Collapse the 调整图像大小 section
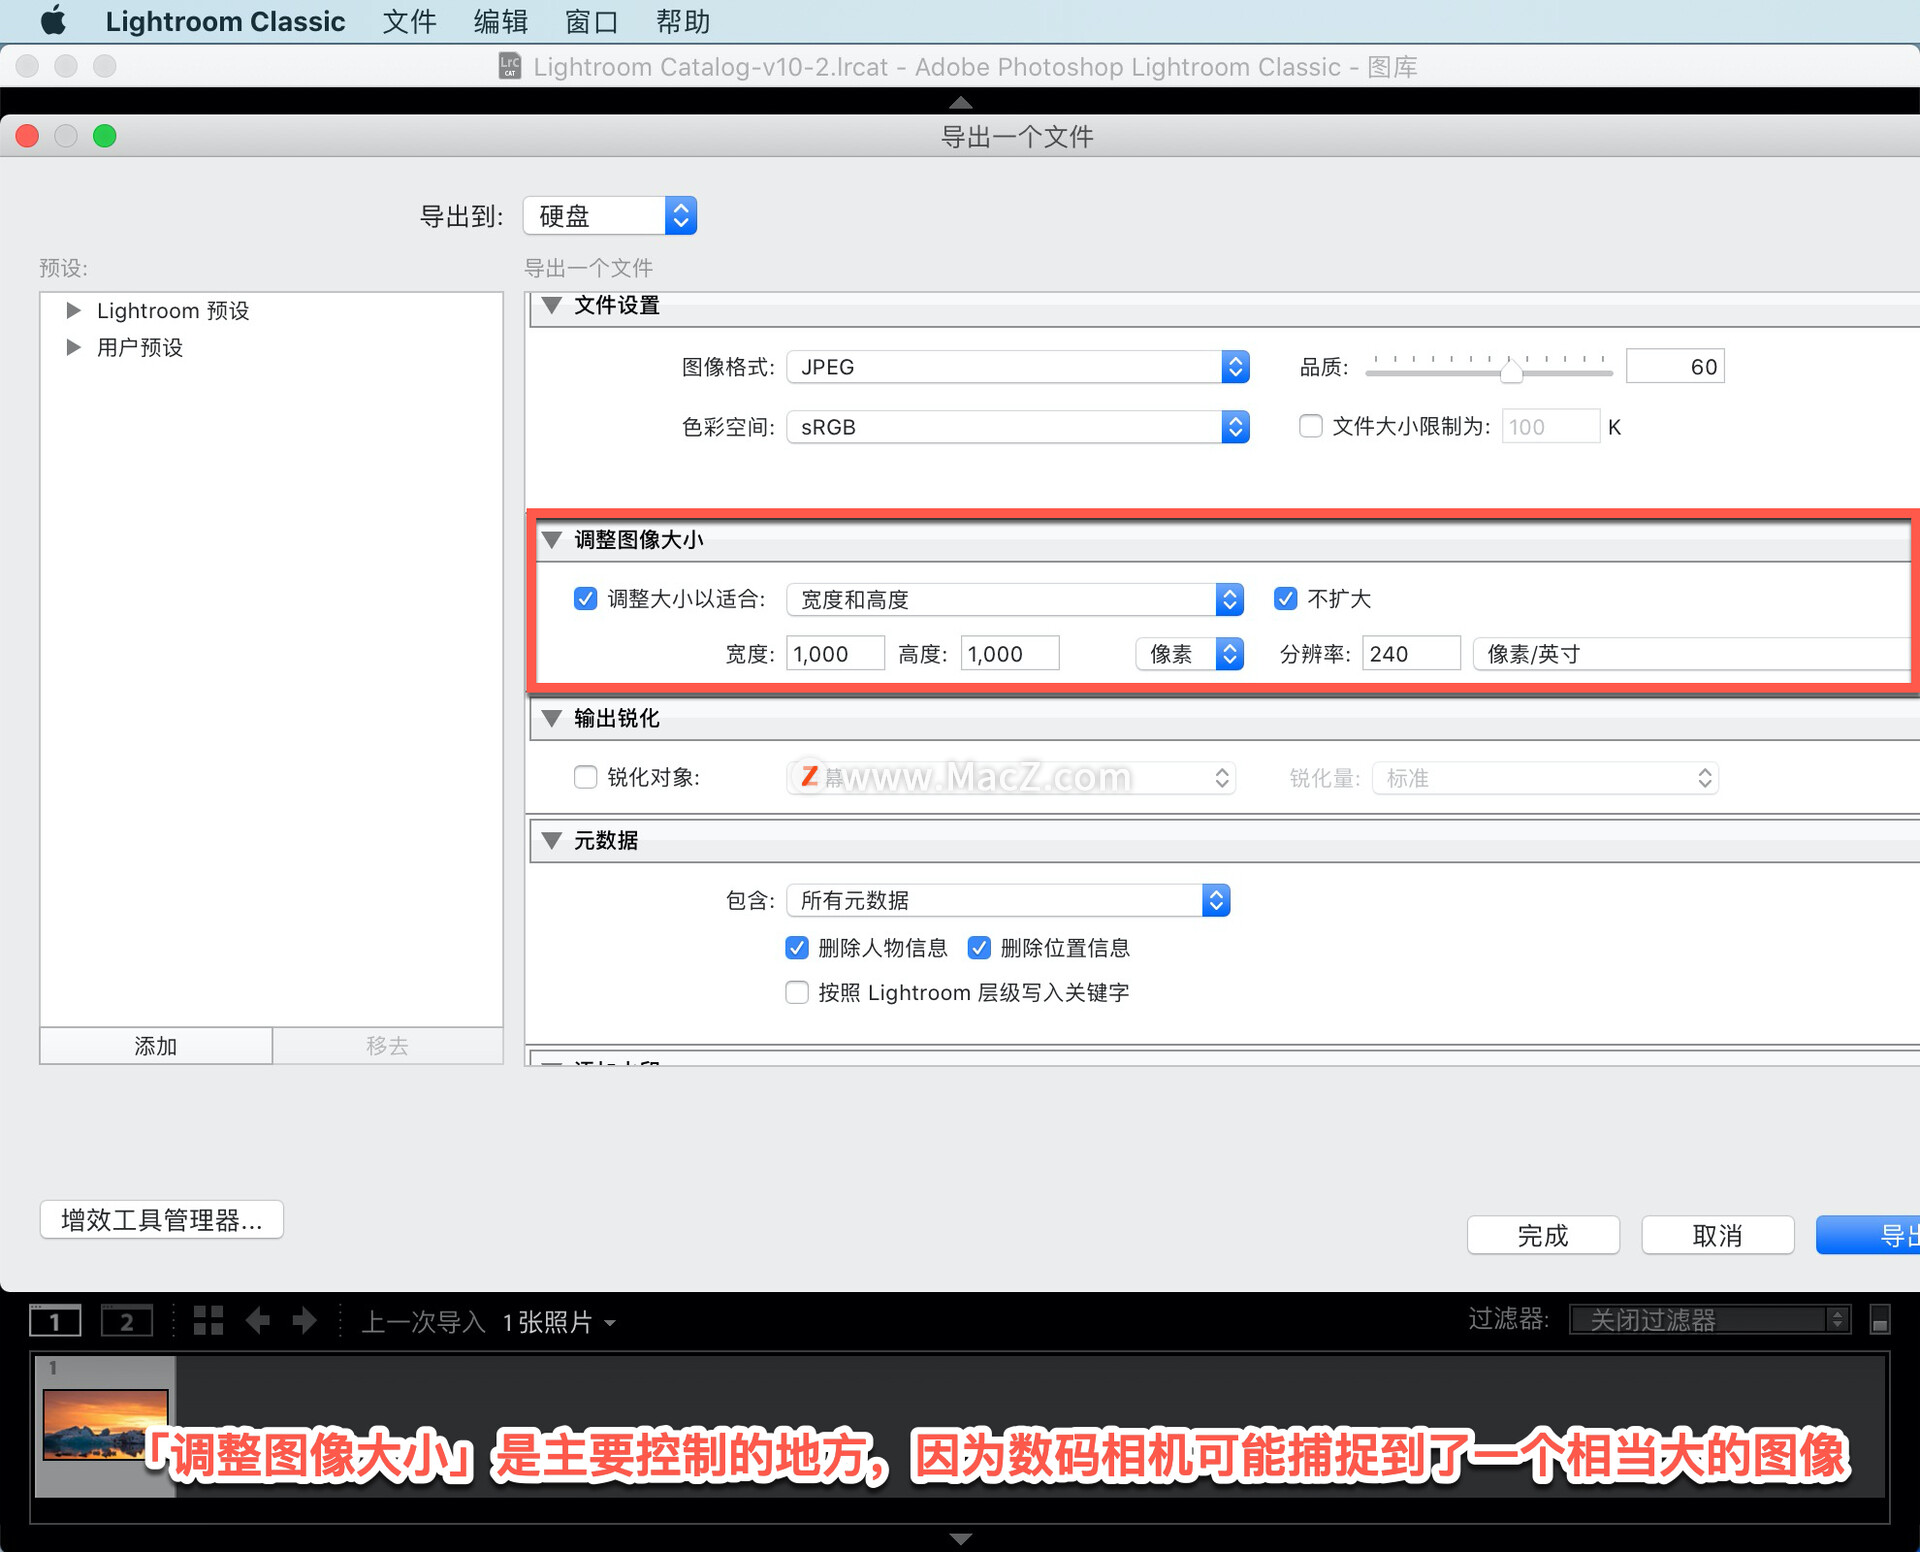The width and height of the screenshot is (1920, 1552). [551, 540]
